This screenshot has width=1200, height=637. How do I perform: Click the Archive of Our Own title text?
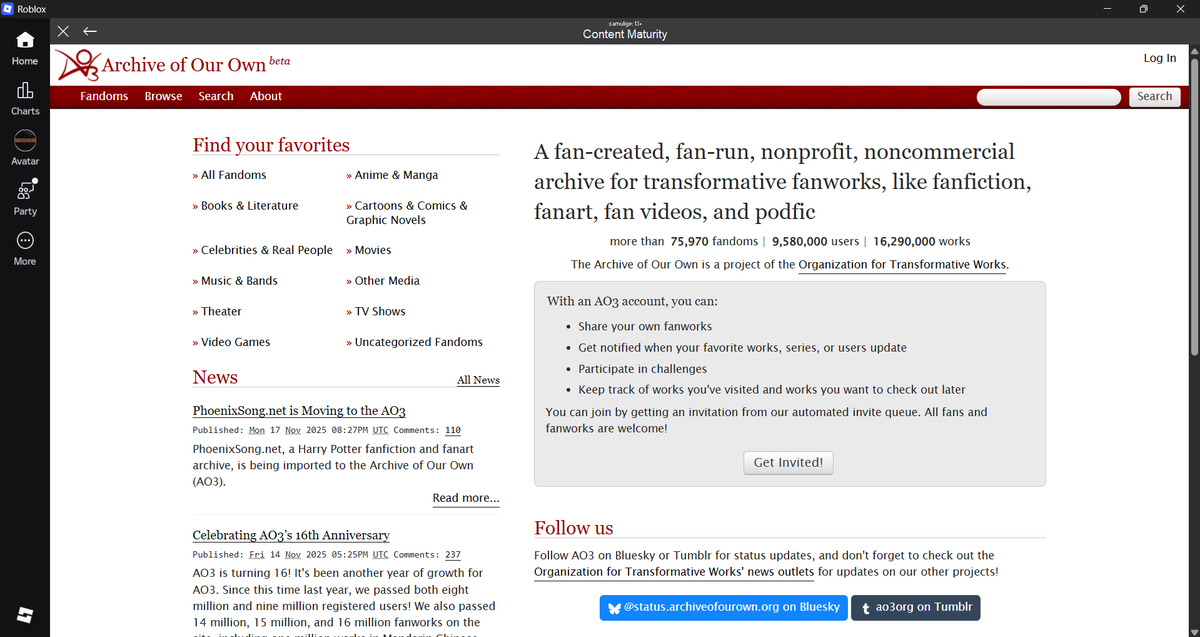tap(184, 65)
